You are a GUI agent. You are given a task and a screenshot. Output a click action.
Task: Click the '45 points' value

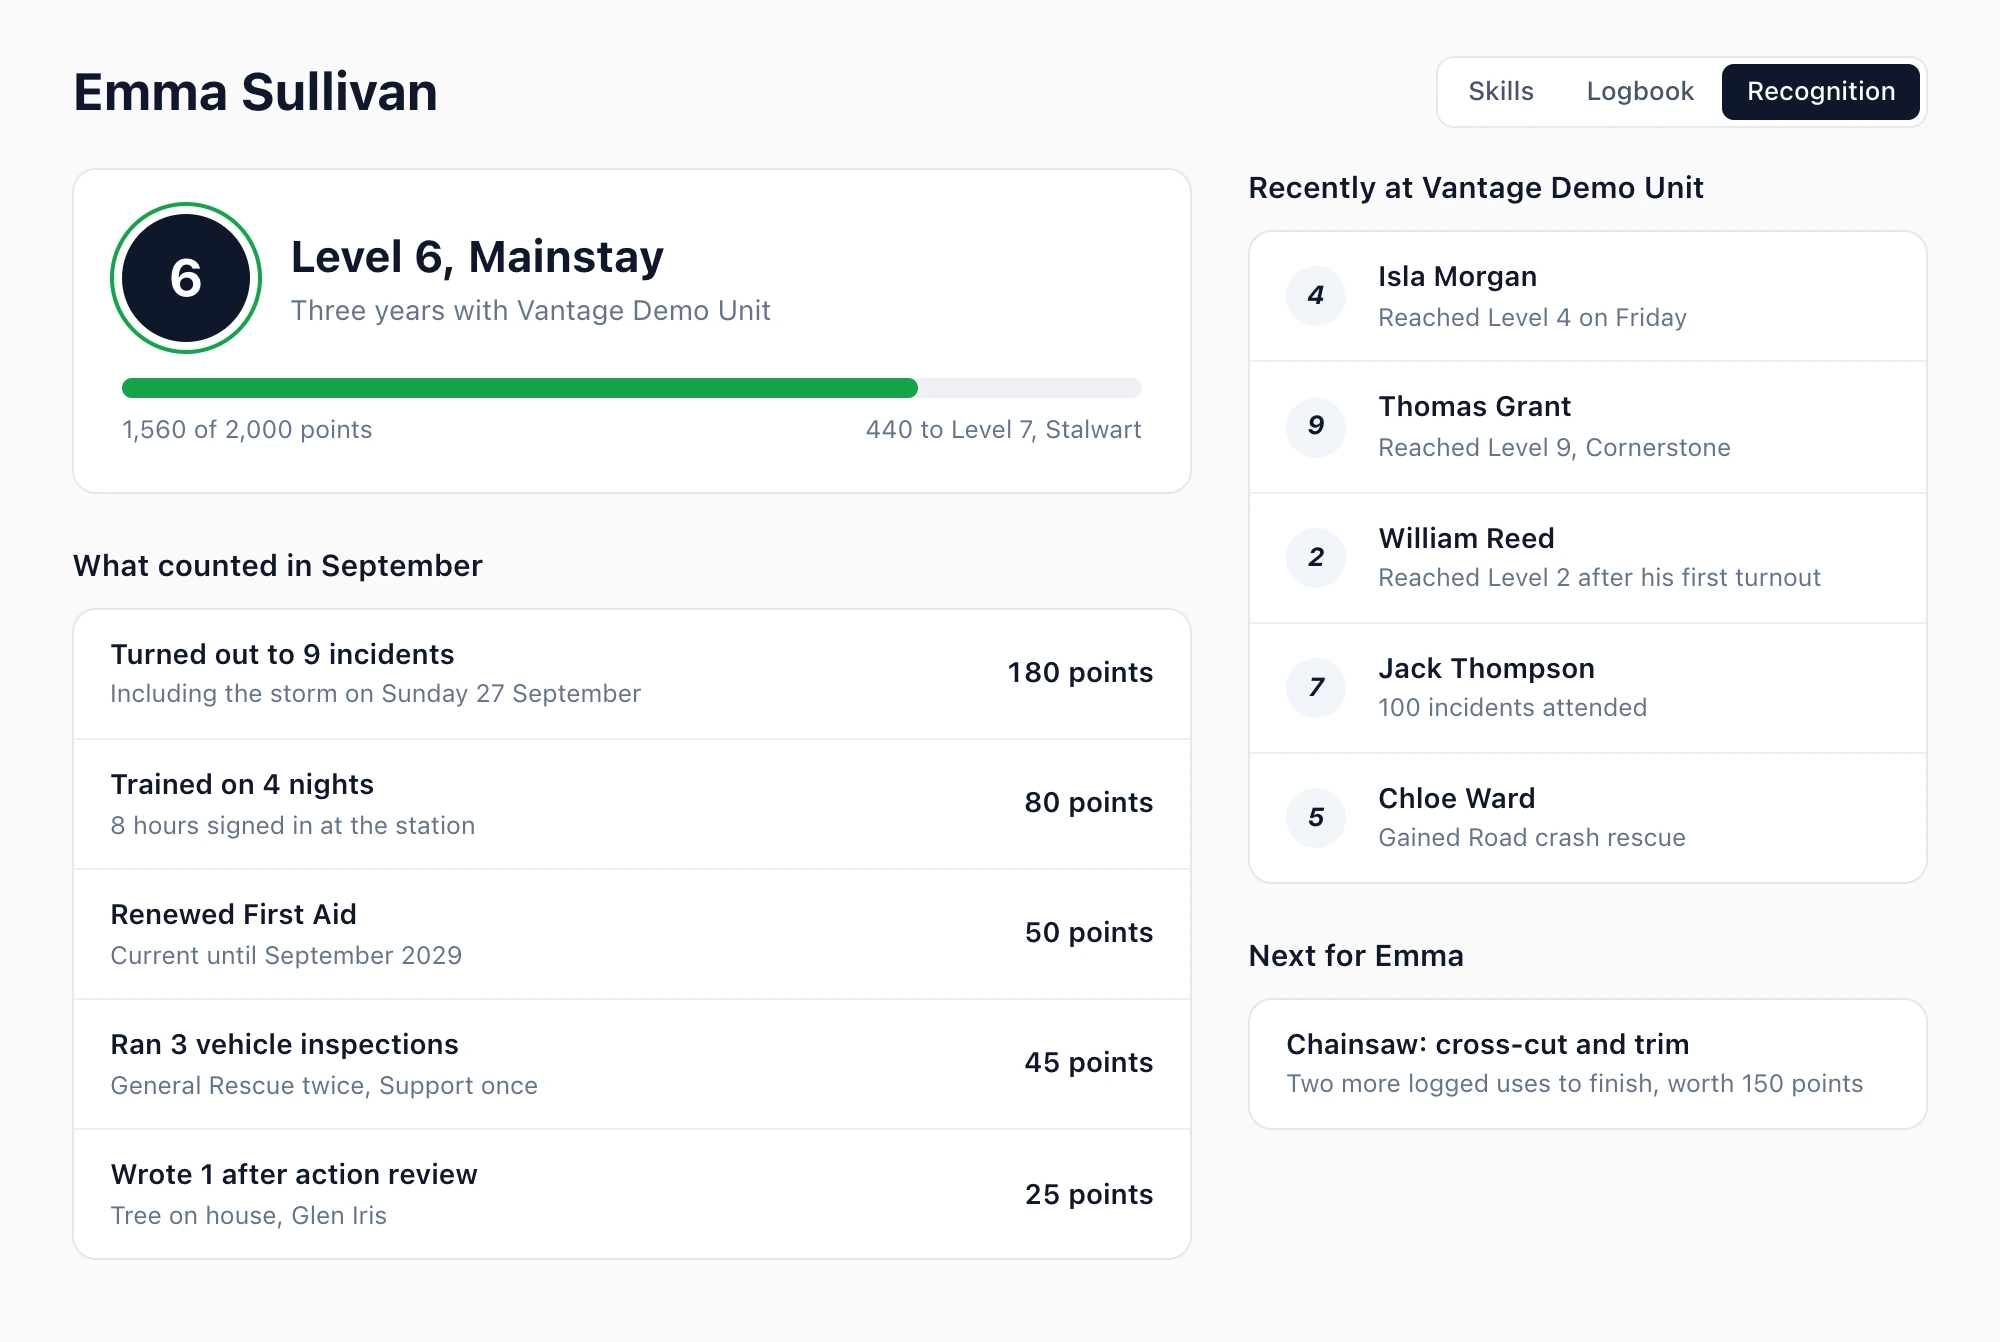1088,1063
